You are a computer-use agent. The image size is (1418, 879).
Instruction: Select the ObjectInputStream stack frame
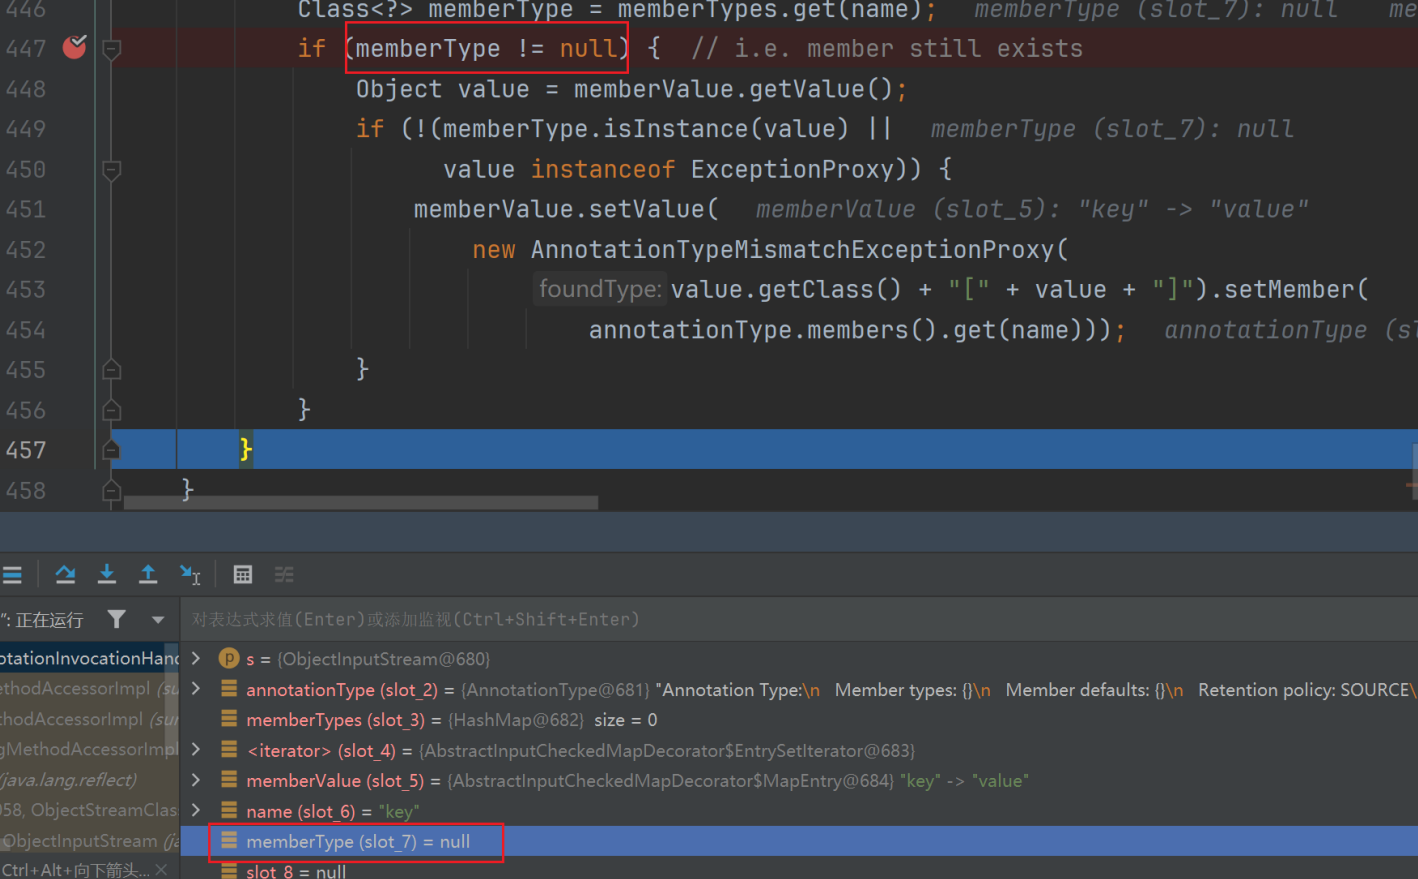pos(89,840)
